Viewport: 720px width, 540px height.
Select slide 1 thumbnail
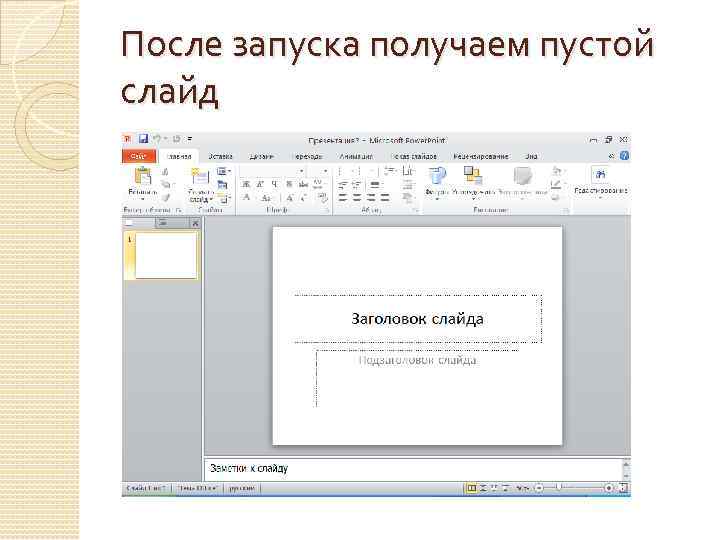coord(166,255)
